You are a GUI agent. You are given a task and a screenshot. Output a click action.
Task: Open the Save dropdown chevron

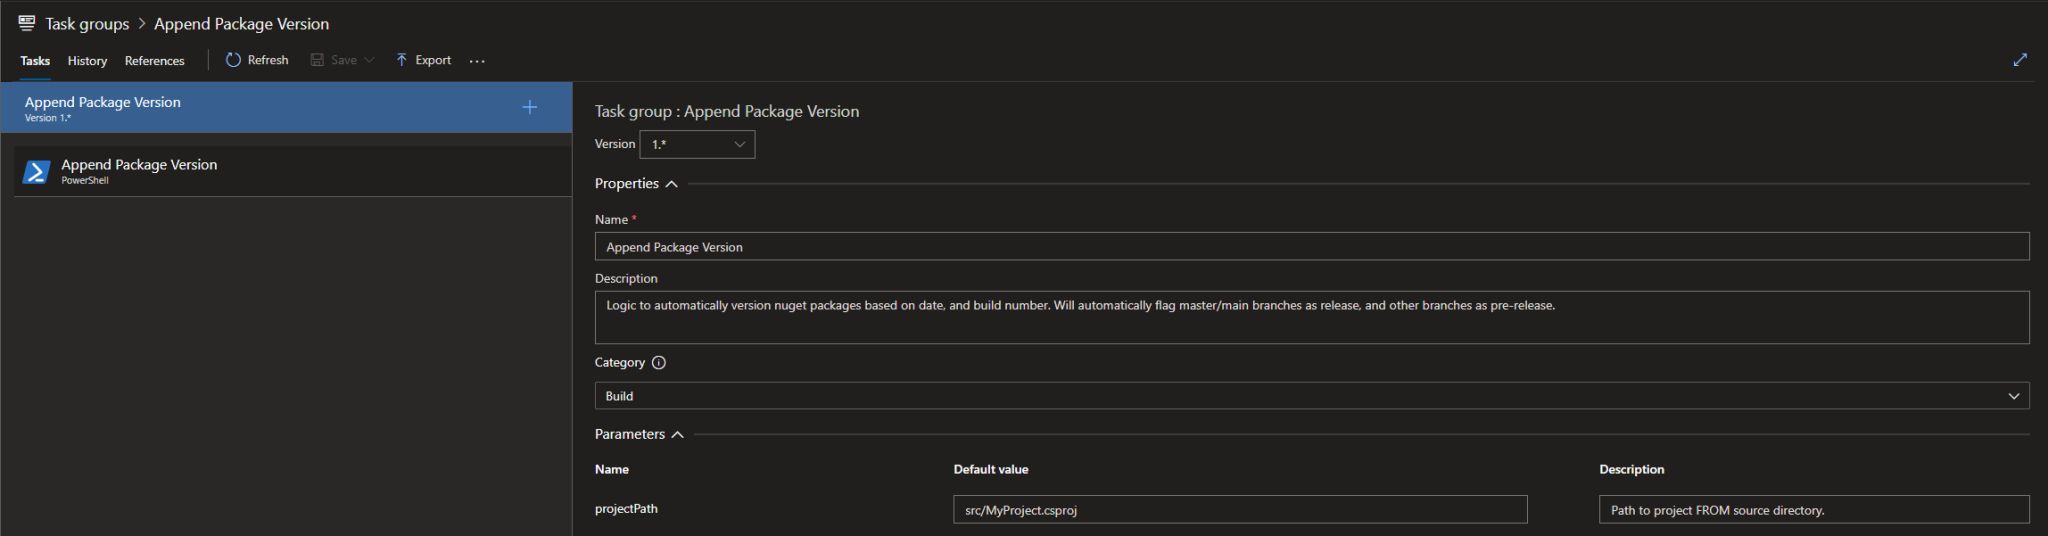(369, 60)
